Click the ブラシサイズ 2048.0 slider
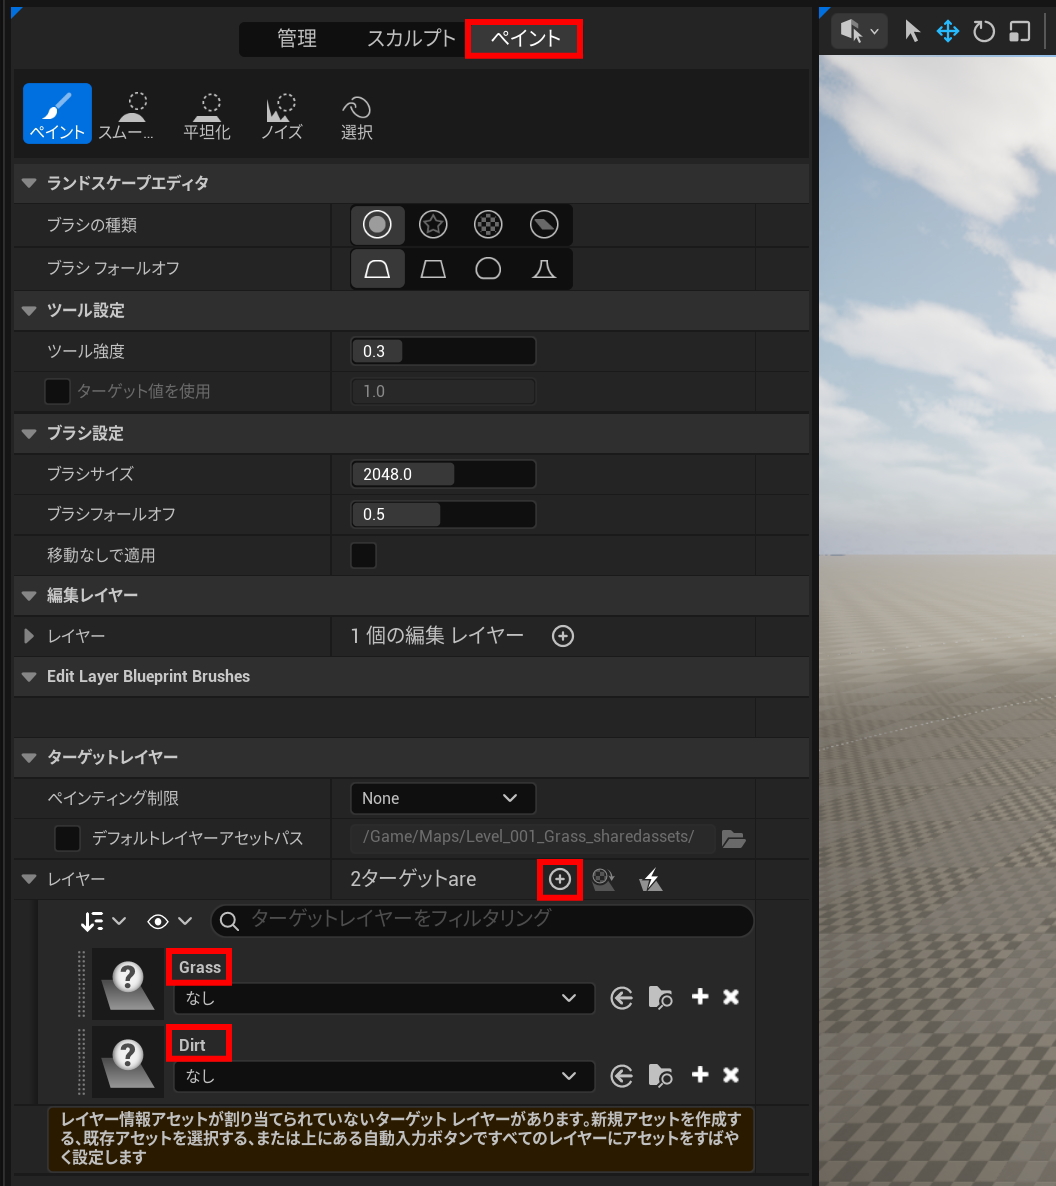Viewport: 1056px width, 1186px height. click(x=443, y=474)
